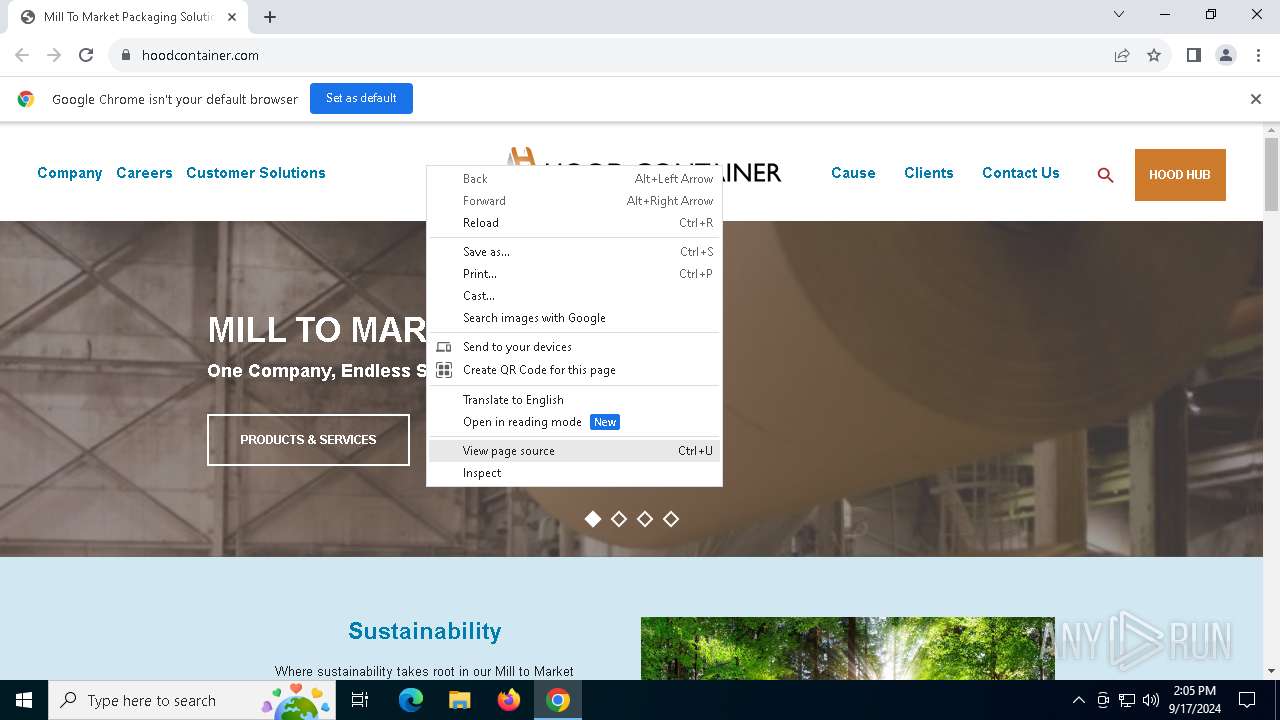
Task: Choose Save as... from context menu
Action: pos(574,252)
